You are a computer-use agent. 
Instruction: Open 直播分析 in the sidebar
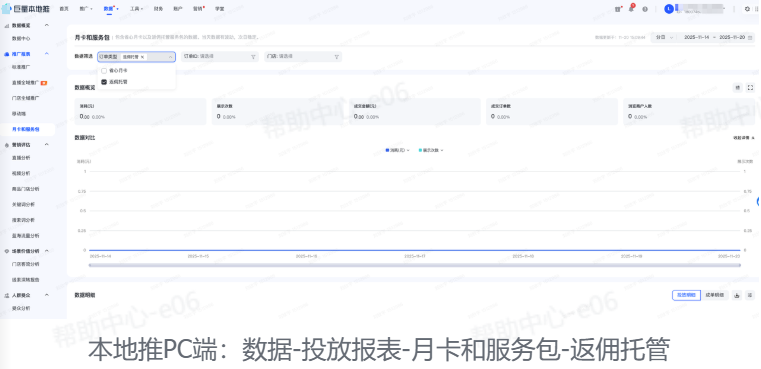click(21, 158)
